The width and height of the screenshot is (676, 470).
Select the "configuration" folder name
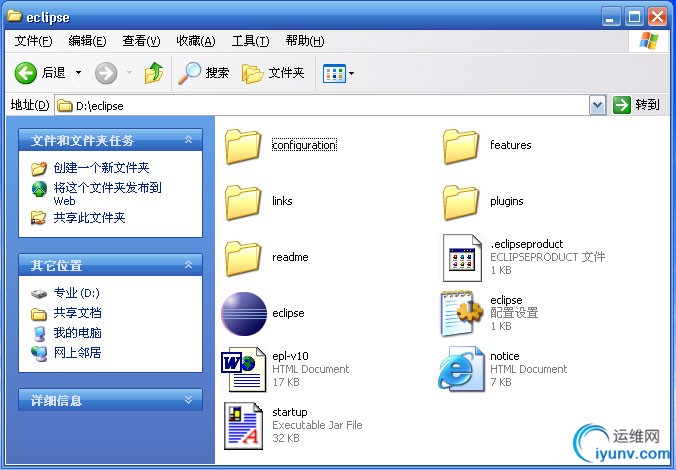click(304, 145)
